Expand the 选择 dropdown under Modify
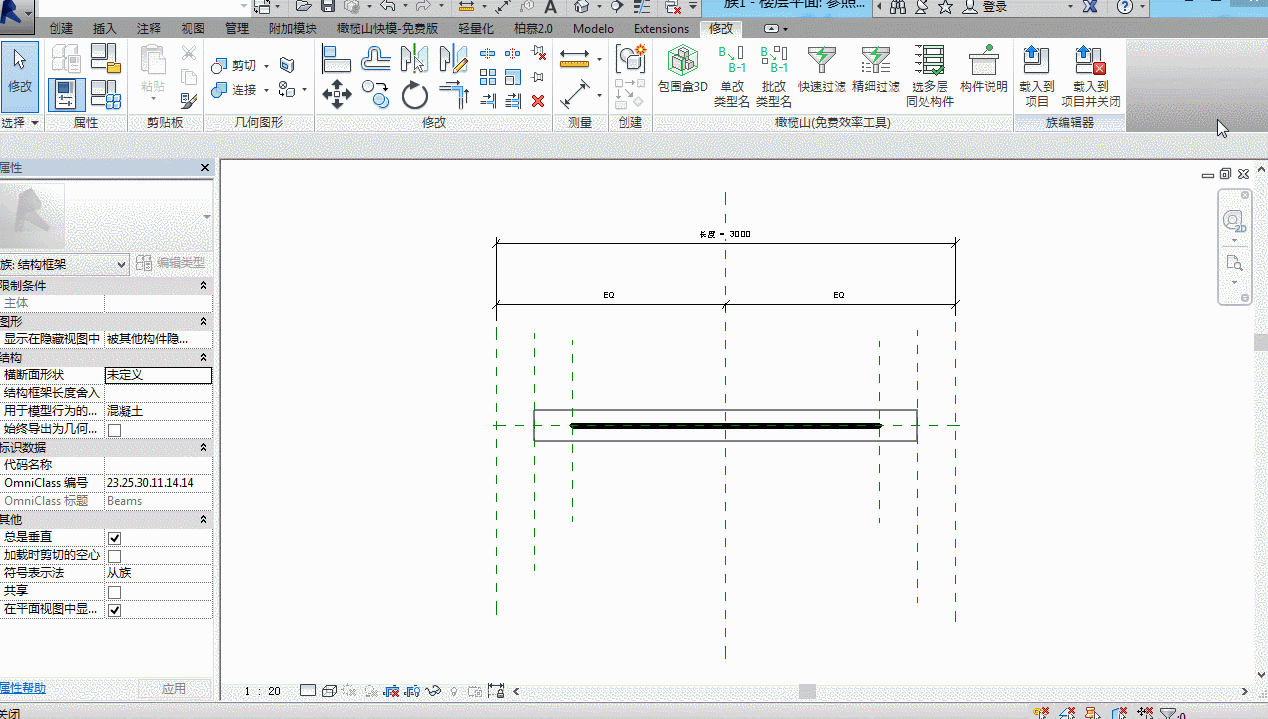Viewport: 1268px width, 719px height. [x=20, y=123]
